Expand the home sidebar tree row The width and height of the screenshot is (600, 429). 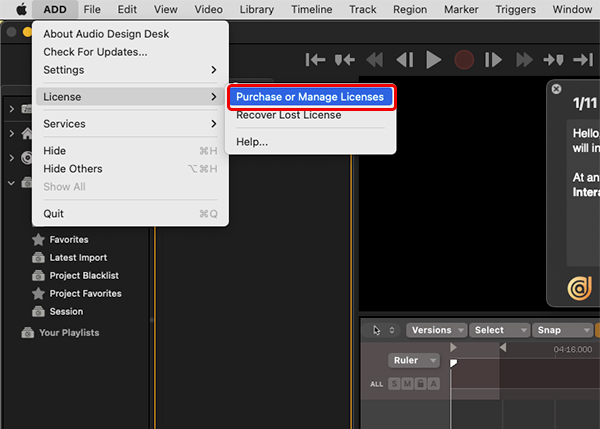pos(11,134)
